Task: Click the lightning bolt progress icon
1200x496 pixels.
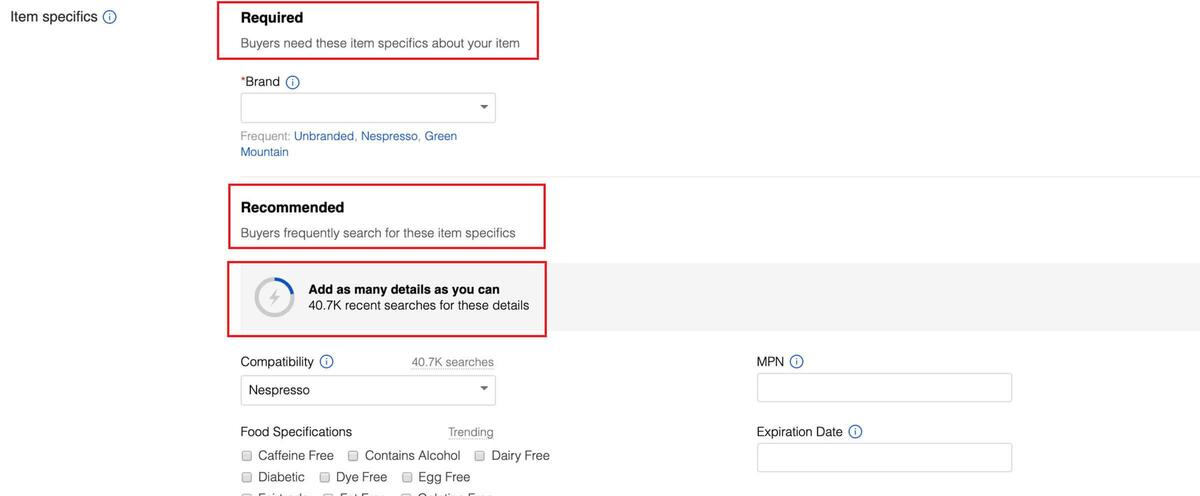Action: point(274,297)
